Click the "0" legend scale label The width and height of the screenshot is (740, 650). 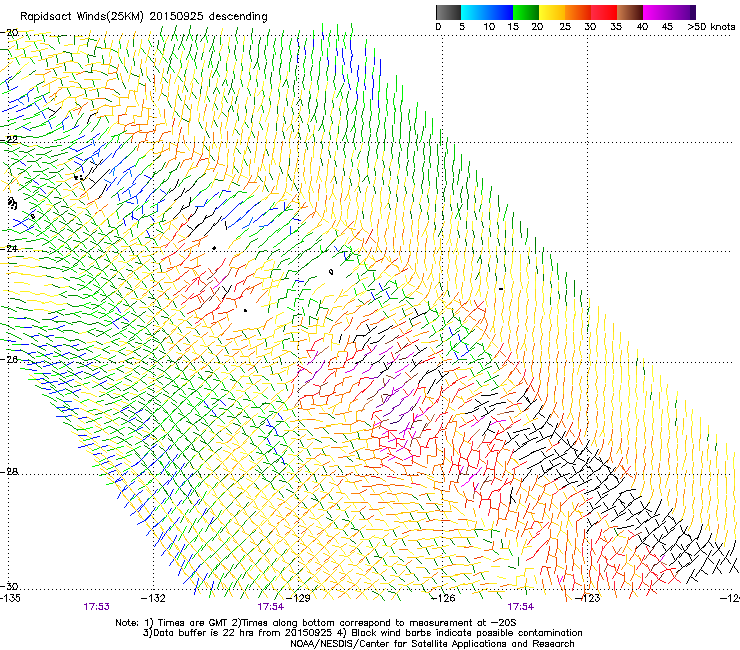click(438, 27)
